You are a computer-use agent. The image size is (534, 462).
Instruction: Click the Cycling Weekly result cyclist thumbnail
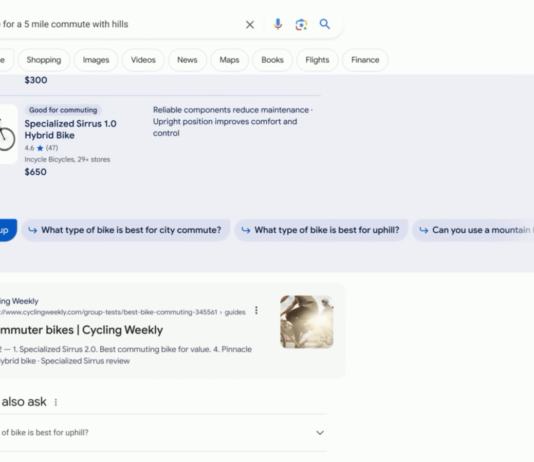[x=307, y=322]
